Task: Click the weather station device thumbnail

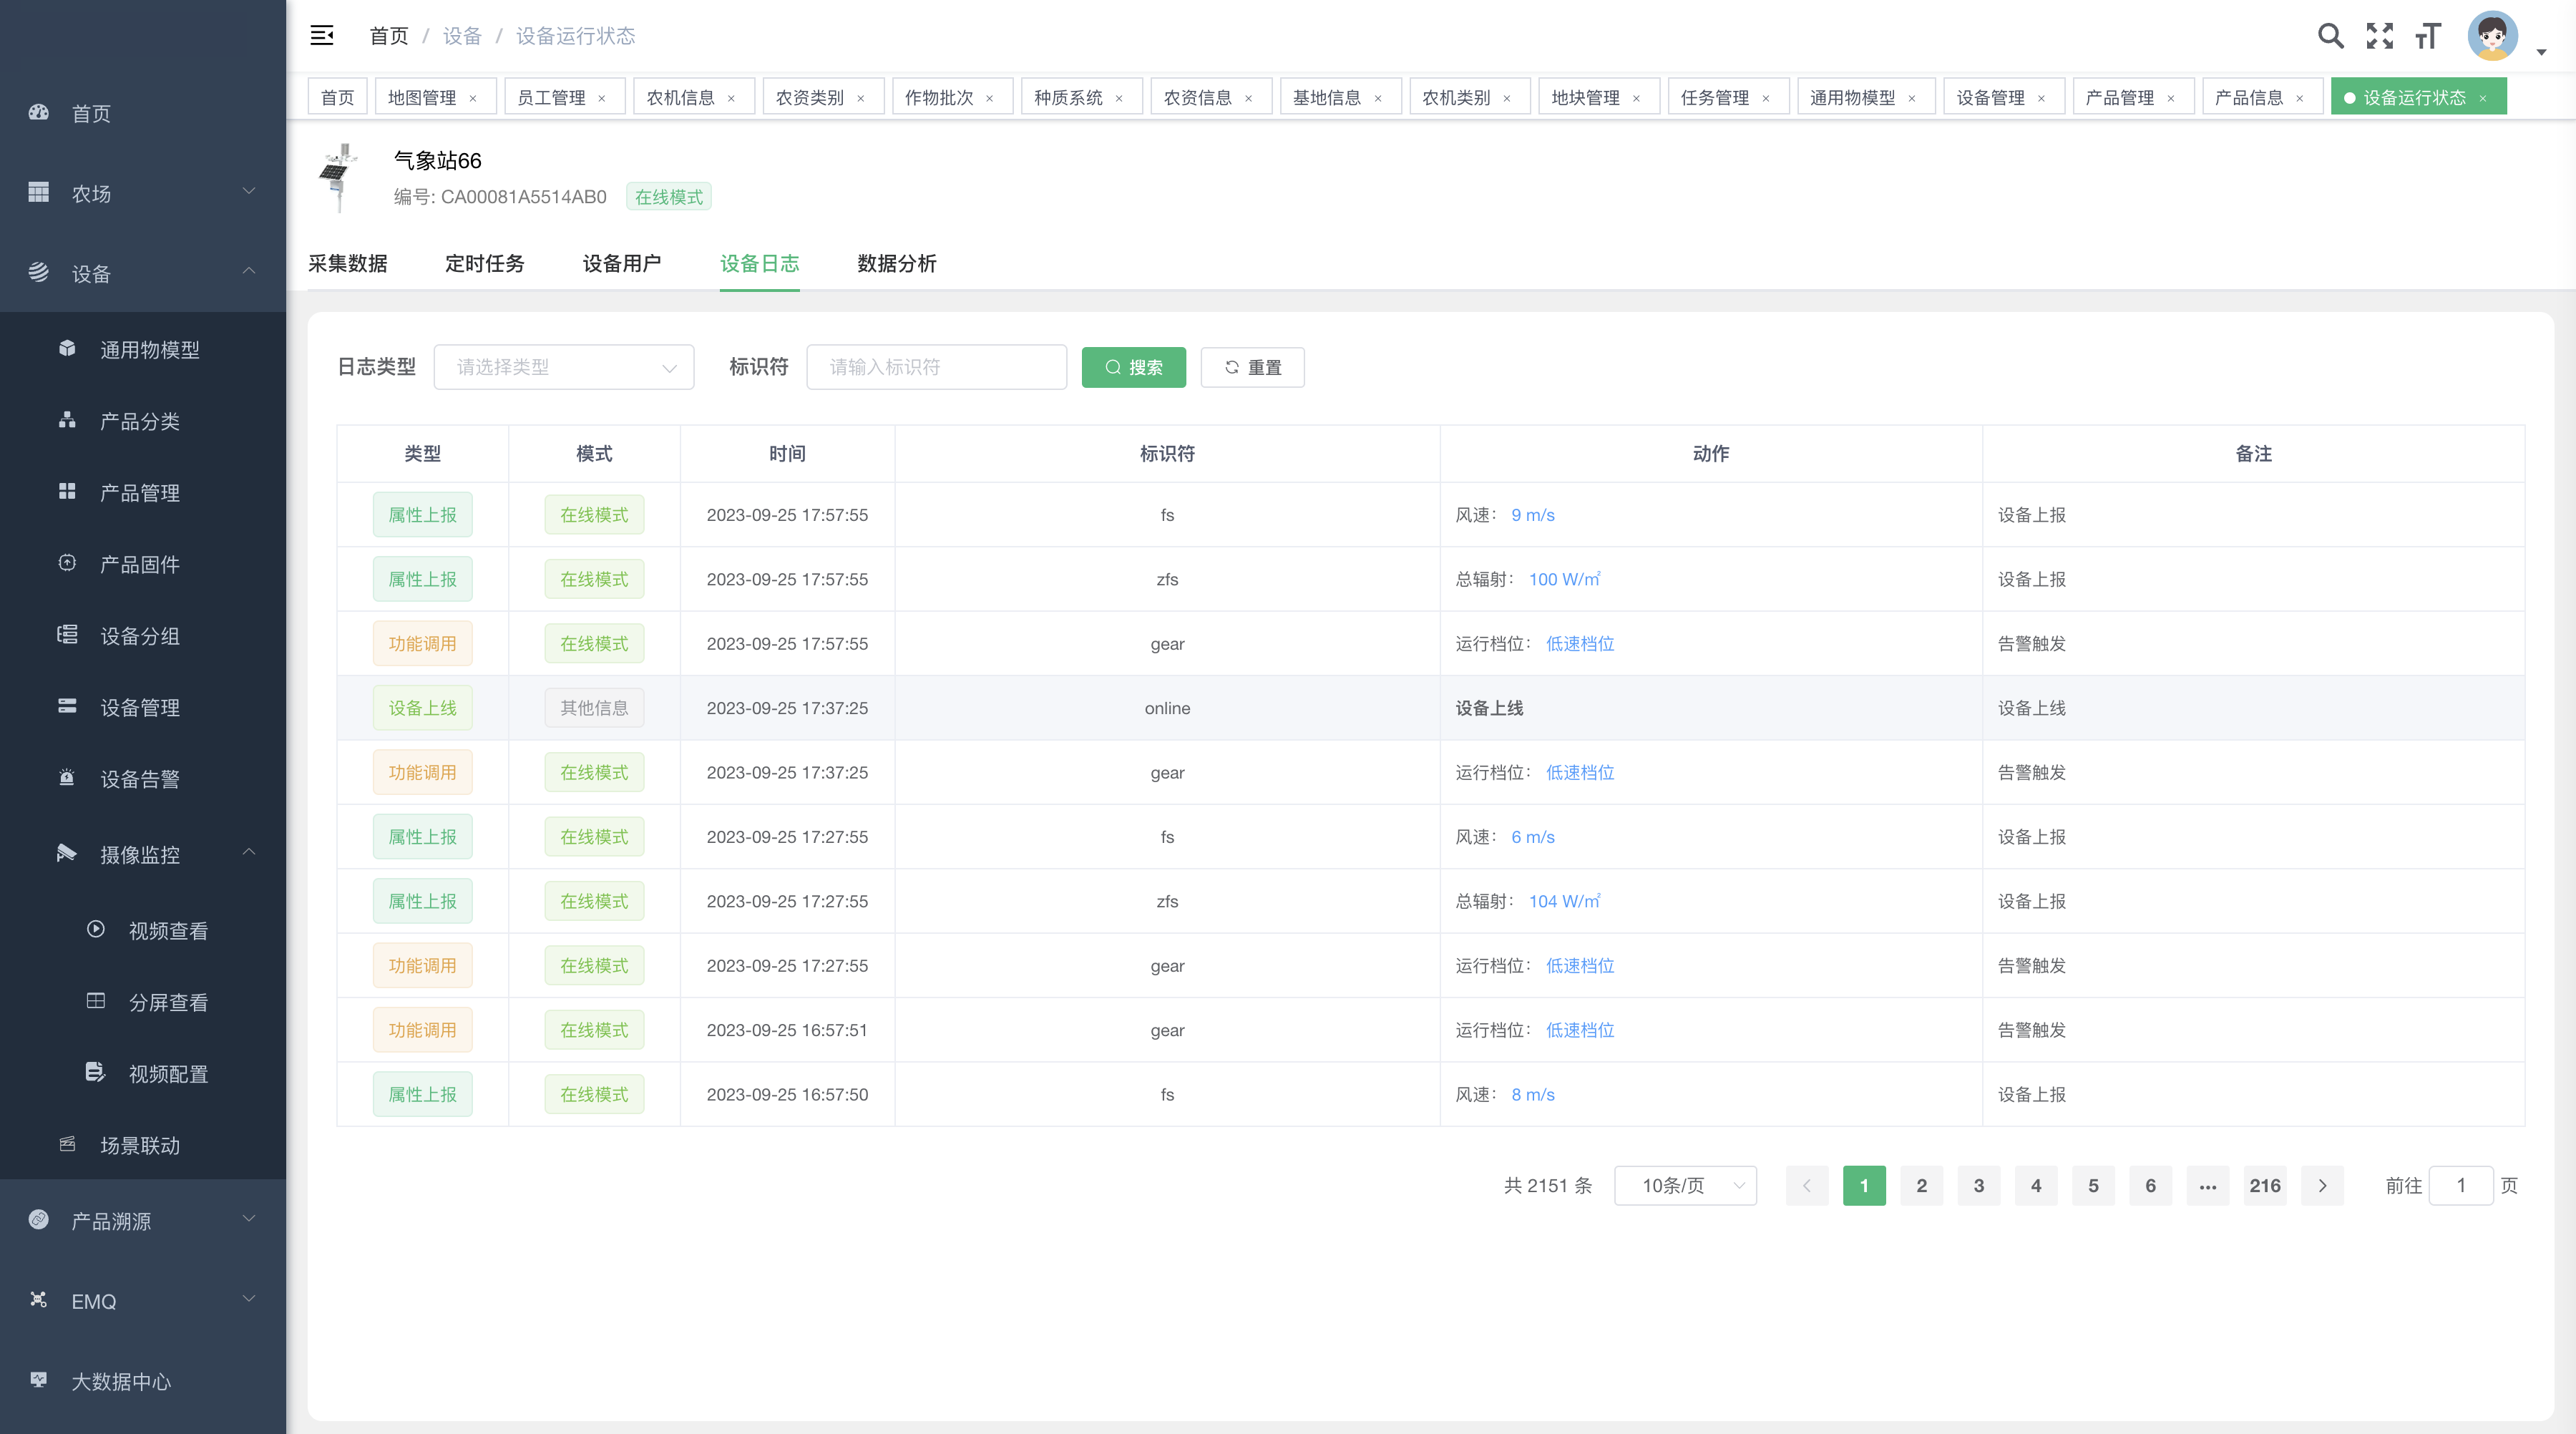Action: pyautogui.click(x=339, y=177)
